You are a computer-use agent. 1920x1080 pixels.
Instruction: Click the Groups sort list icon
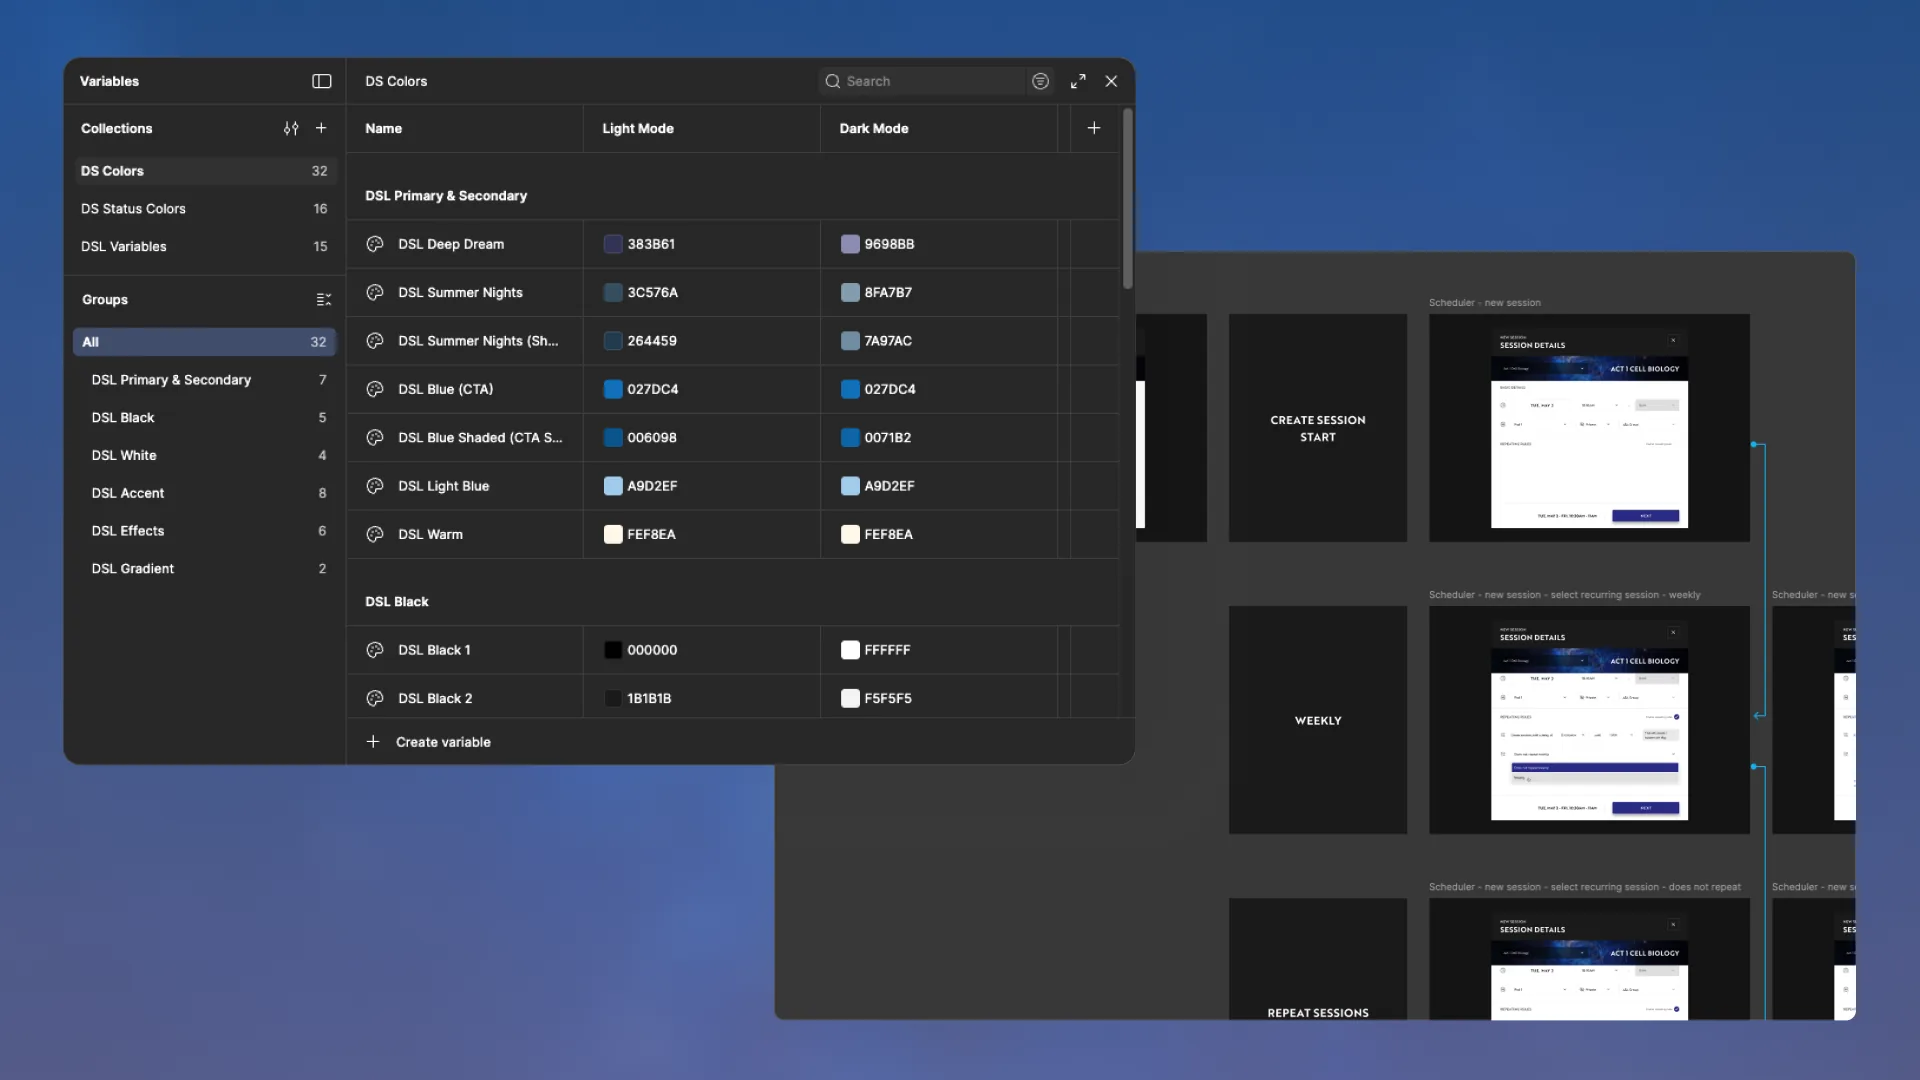[323, 299]
